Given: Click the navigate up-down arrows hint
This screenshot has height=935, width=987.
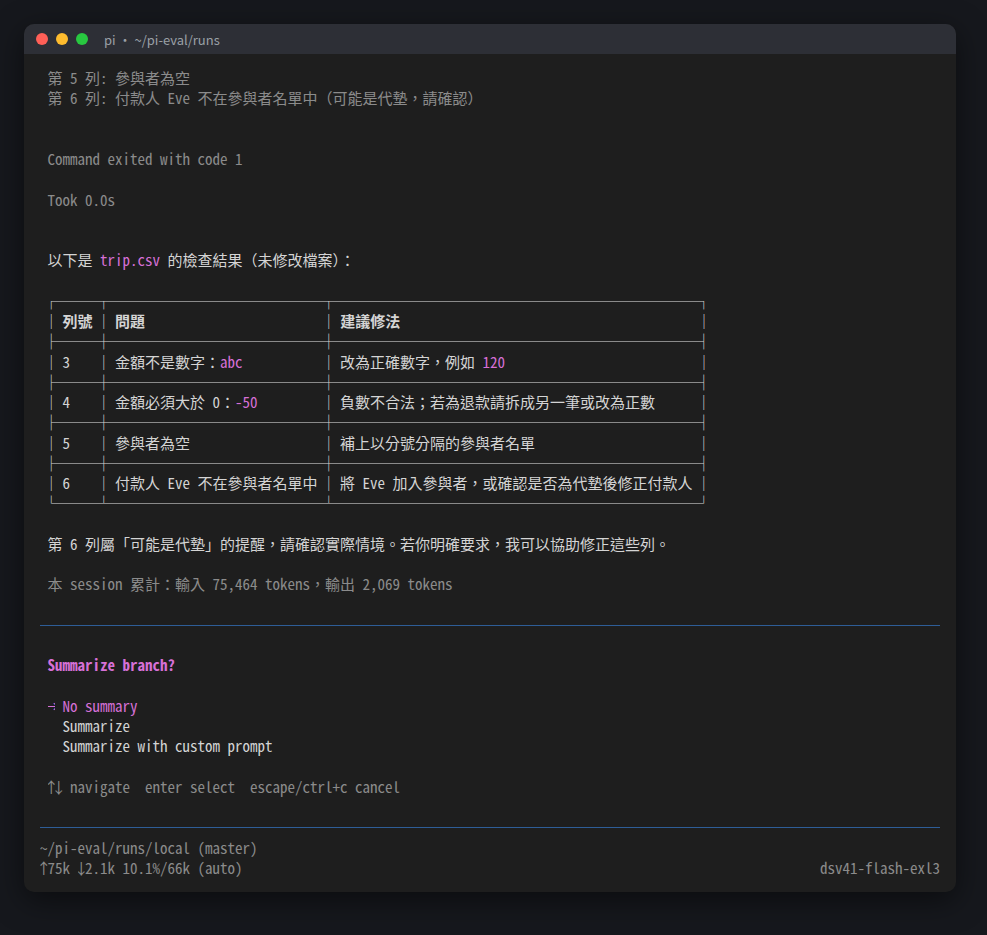Looking at the screenshot, I should click(x=55, y=788).
